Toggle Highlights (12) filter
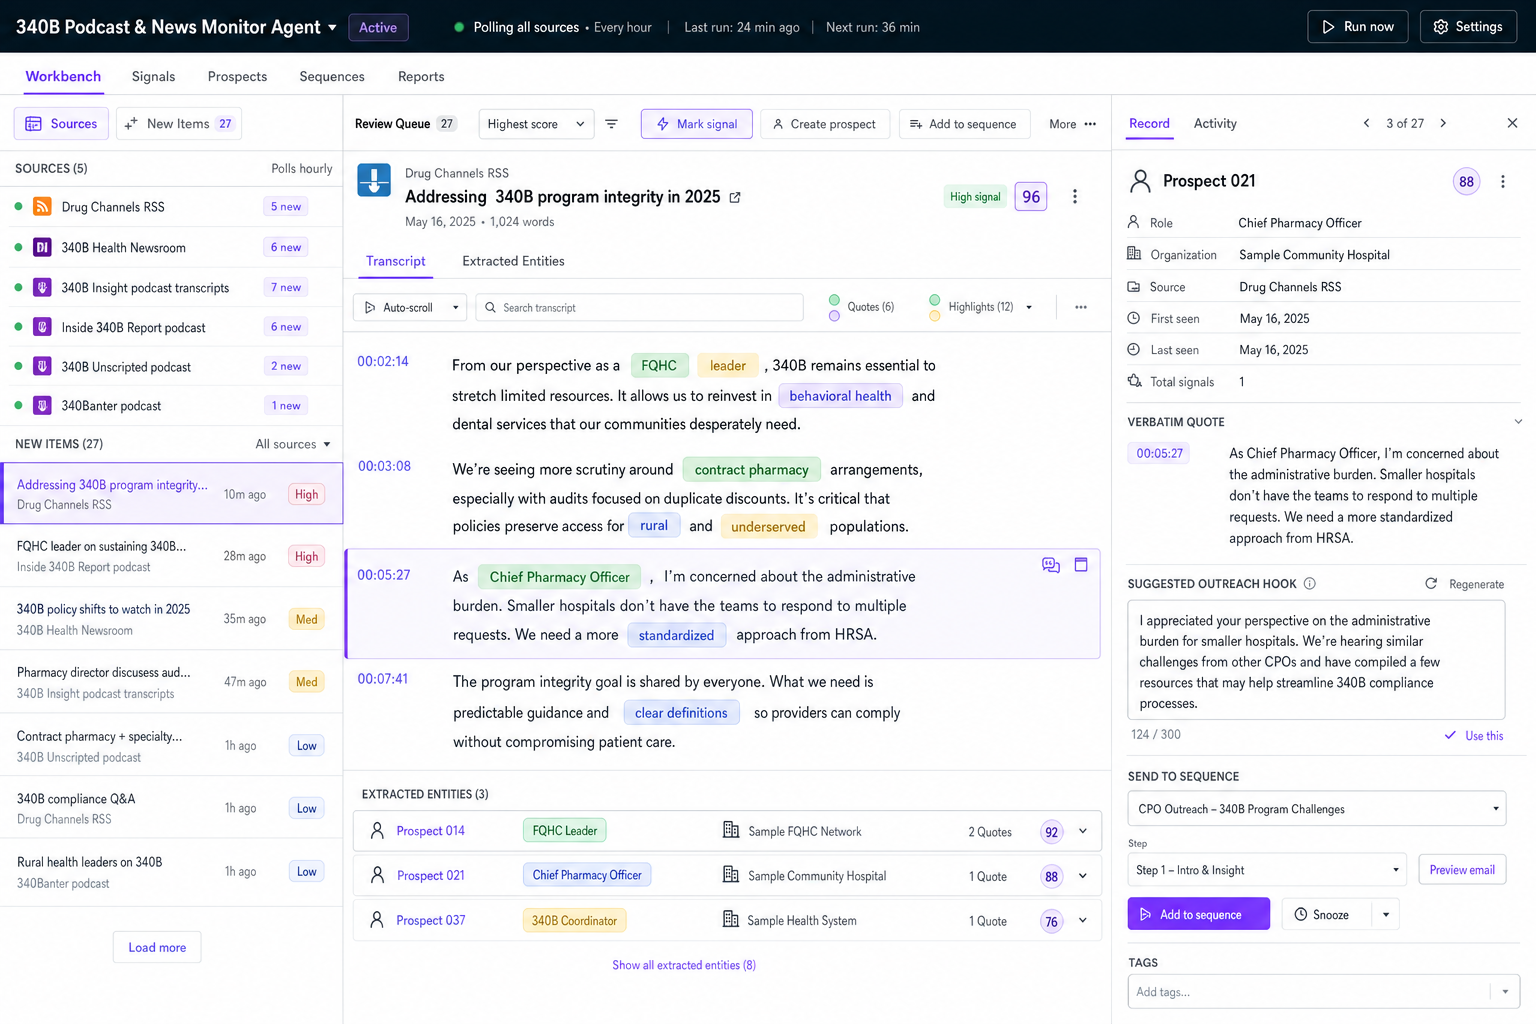The image size is (1536, 1024). tap(971, 307)
